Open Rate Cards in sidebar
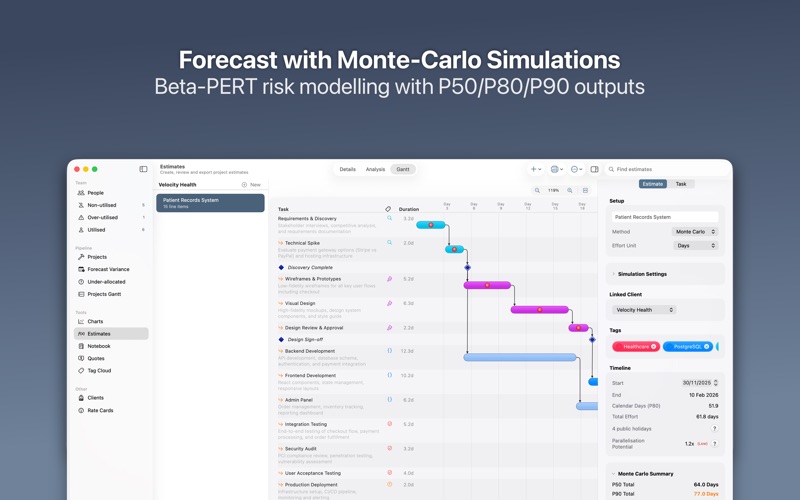Screen dimensions: 800x500 [x=100, y=410]
